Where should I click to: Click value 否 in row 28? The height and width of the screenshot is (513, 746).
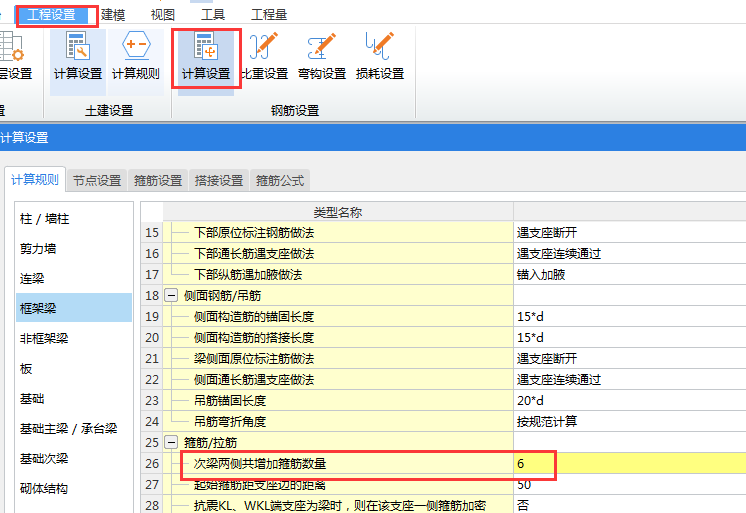522,505
